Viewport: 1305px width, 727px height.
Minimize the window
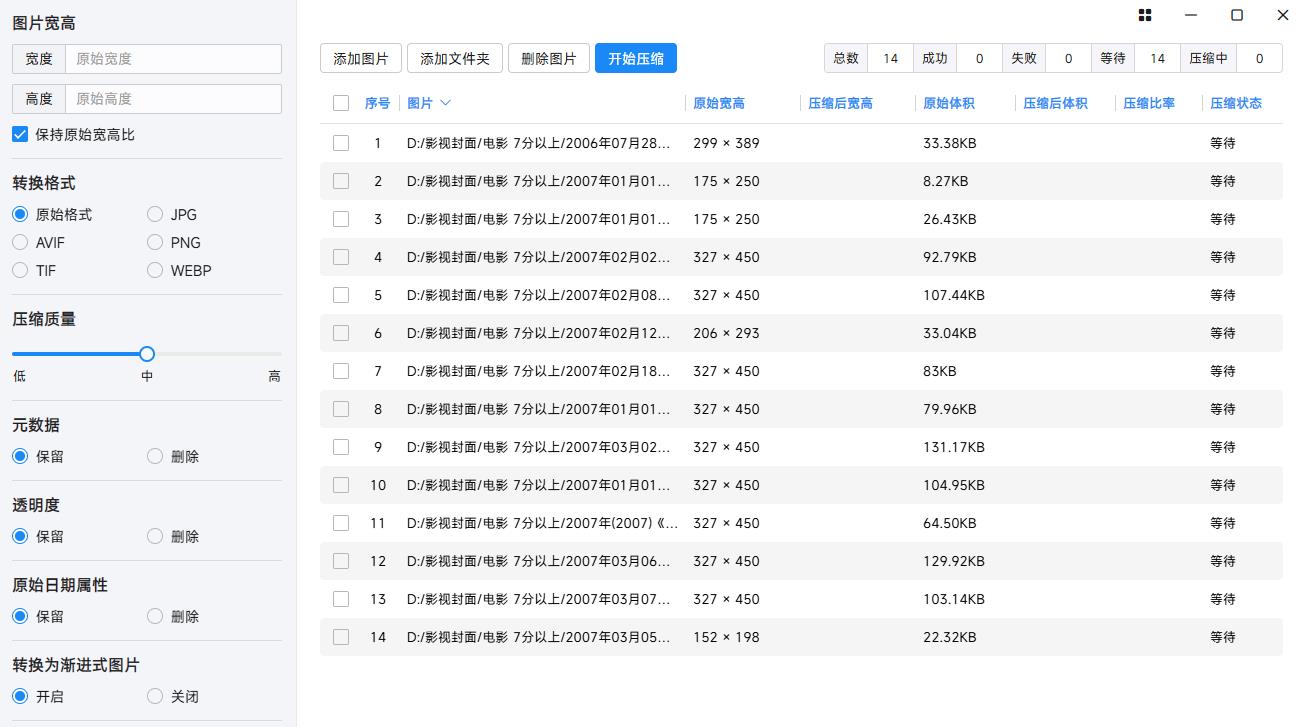[1191, 15]
